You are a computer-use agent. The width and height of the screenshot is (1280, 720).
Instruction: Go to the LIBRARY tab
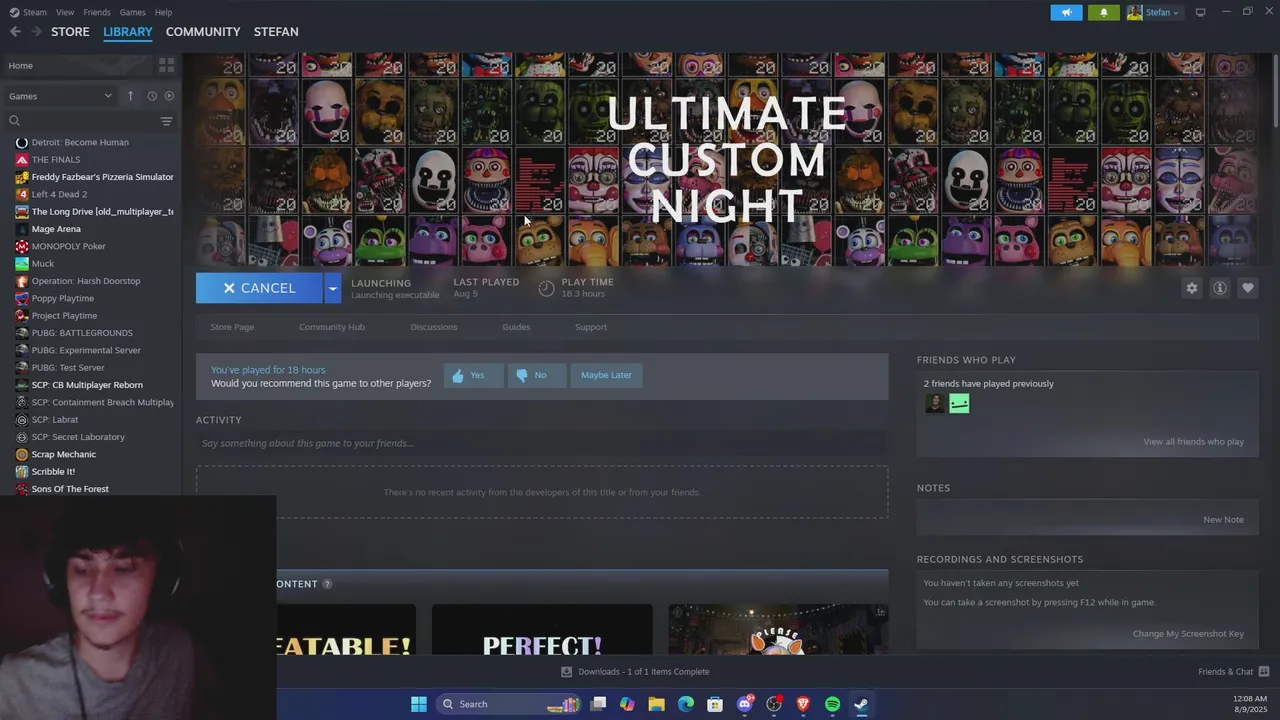coord(128,32)
